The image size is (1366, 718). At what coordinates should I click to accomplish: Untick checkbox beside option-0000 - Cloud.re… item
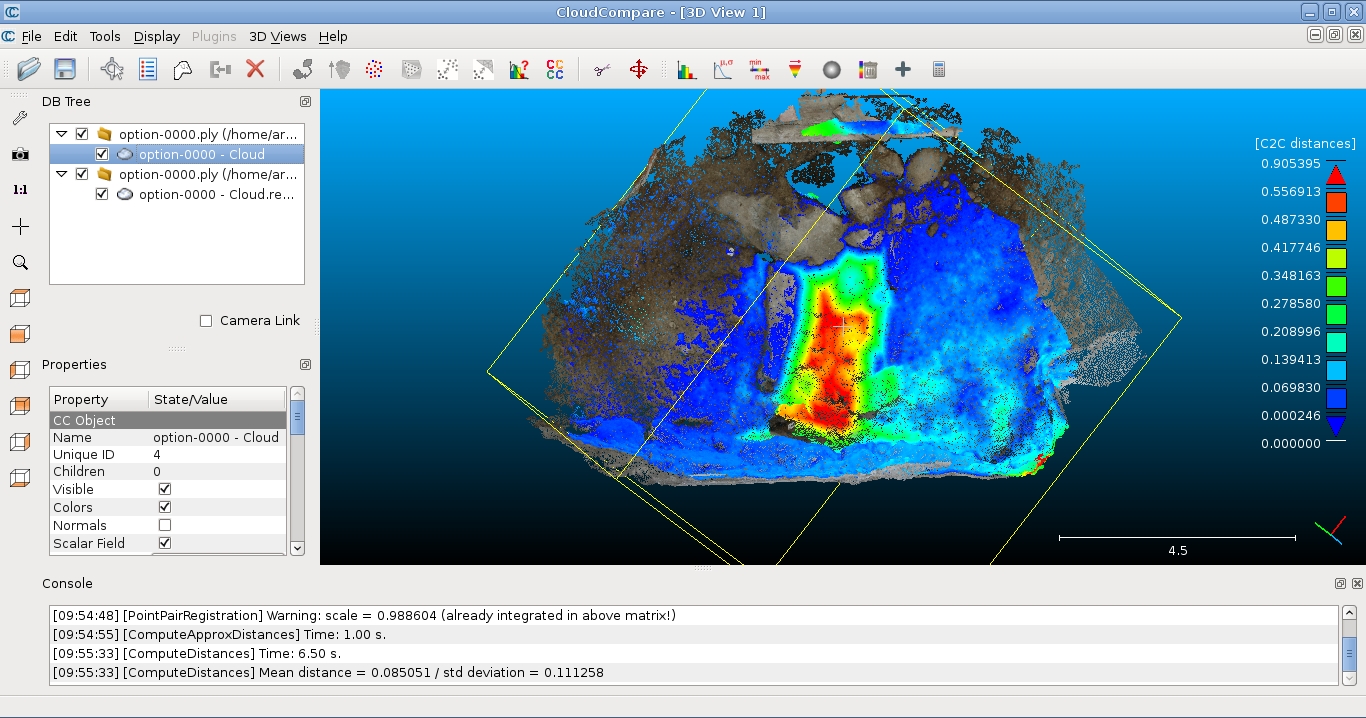(102, 194)
